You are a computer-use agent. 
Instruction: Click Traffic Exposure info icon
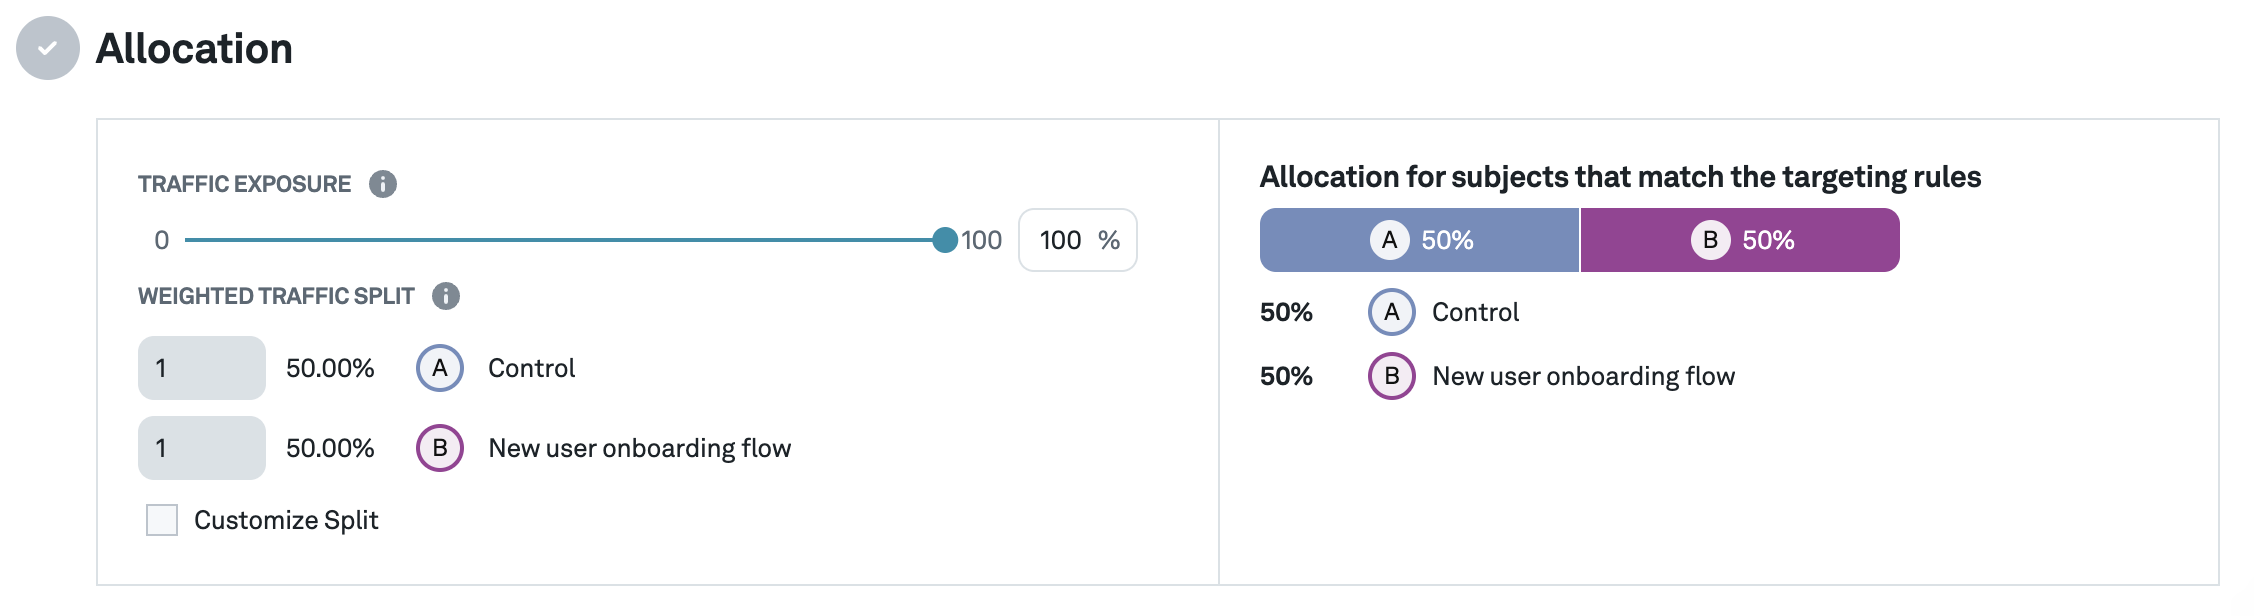coord(383,184)
